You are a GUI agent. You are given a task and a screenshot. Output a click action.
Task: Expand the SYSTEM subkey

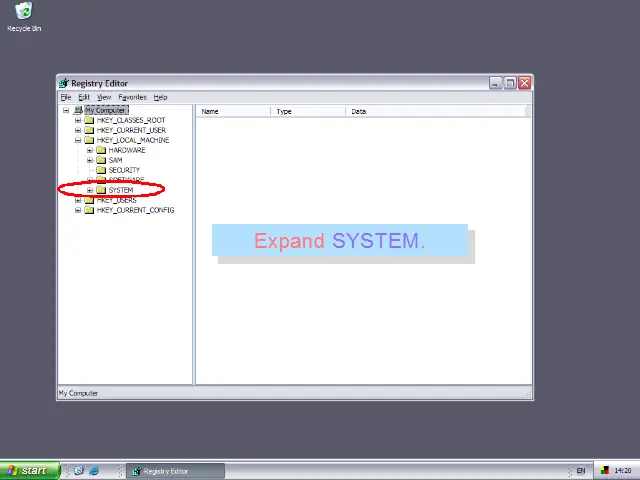[x=90, y=190]
